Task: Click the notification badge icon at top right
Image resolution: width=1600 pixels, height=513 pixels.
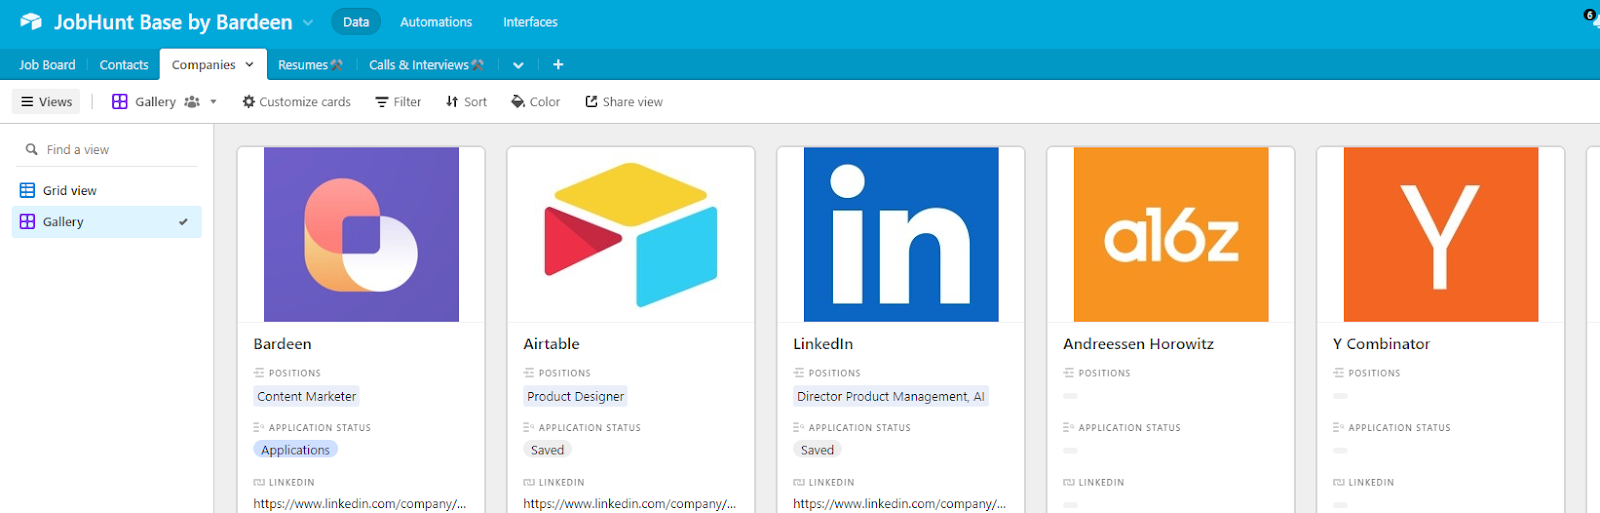Action: point(1590,15)
